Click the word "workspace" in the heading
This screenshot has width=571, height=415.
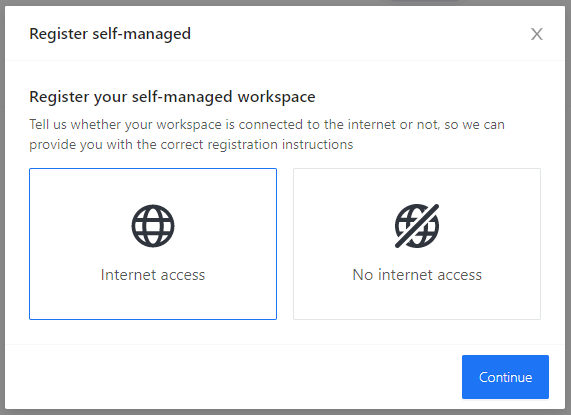click(276, 97)
